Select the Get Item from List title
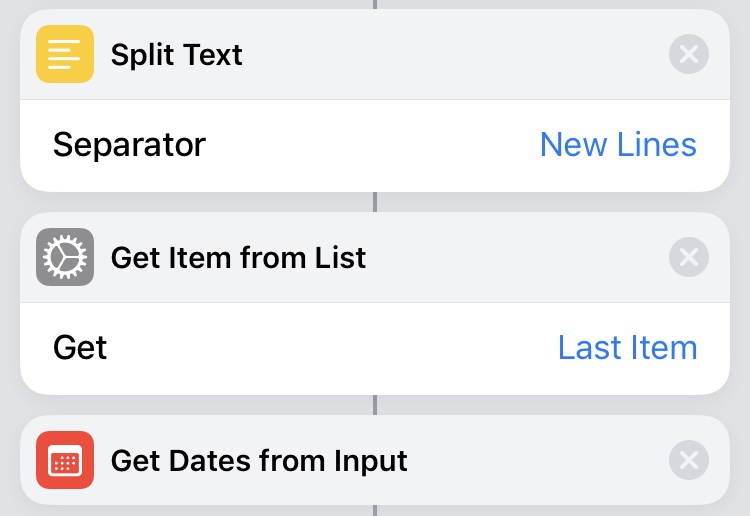The height and width of the screenshot is (516, 750). 238,258
